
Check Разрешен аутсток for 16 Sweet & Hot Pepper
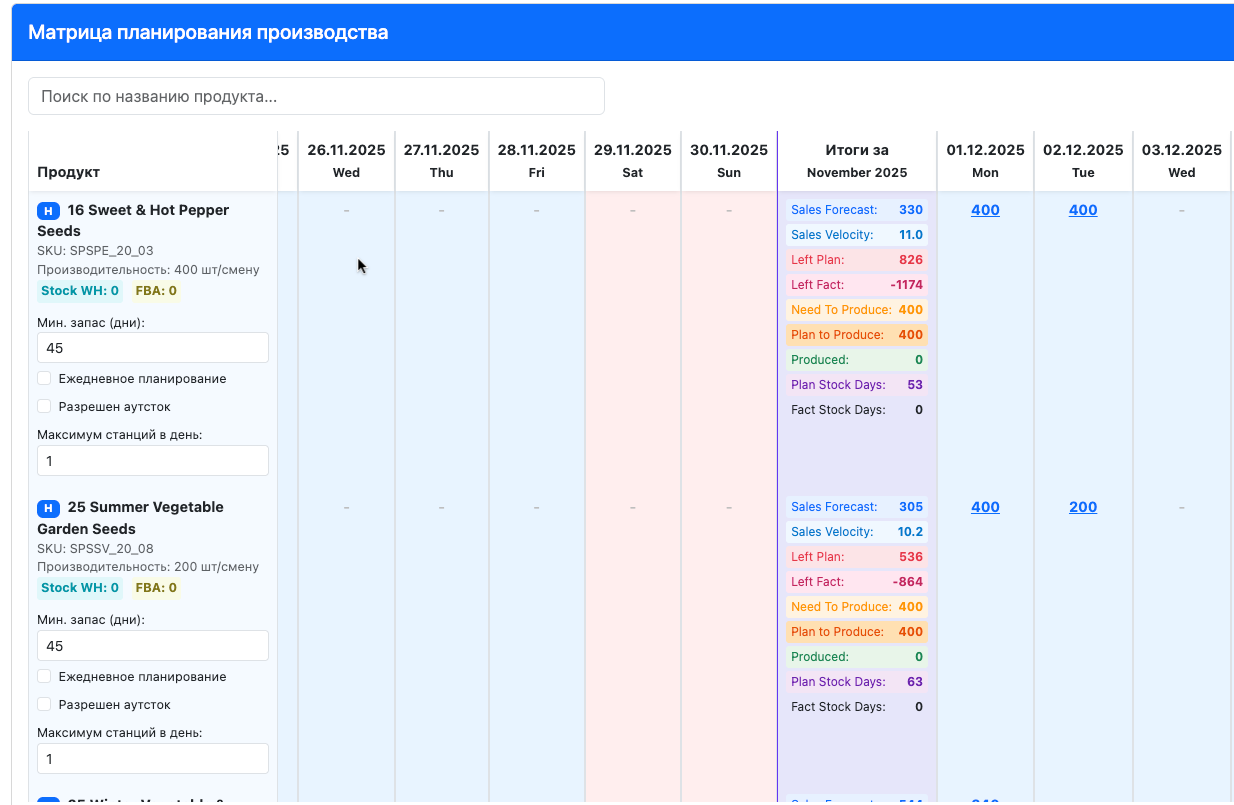44,407
